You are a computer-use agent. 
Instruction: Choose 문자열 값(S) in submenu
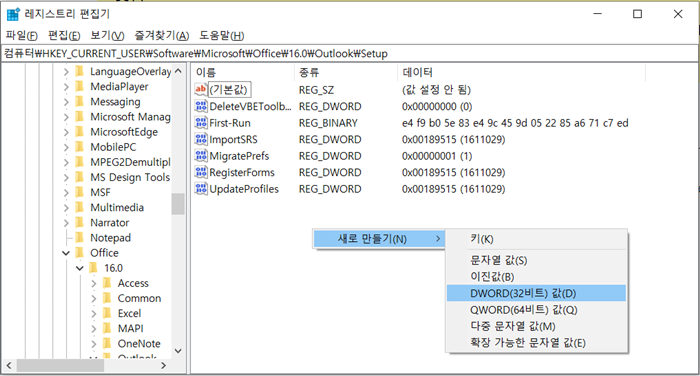(536, 260)
